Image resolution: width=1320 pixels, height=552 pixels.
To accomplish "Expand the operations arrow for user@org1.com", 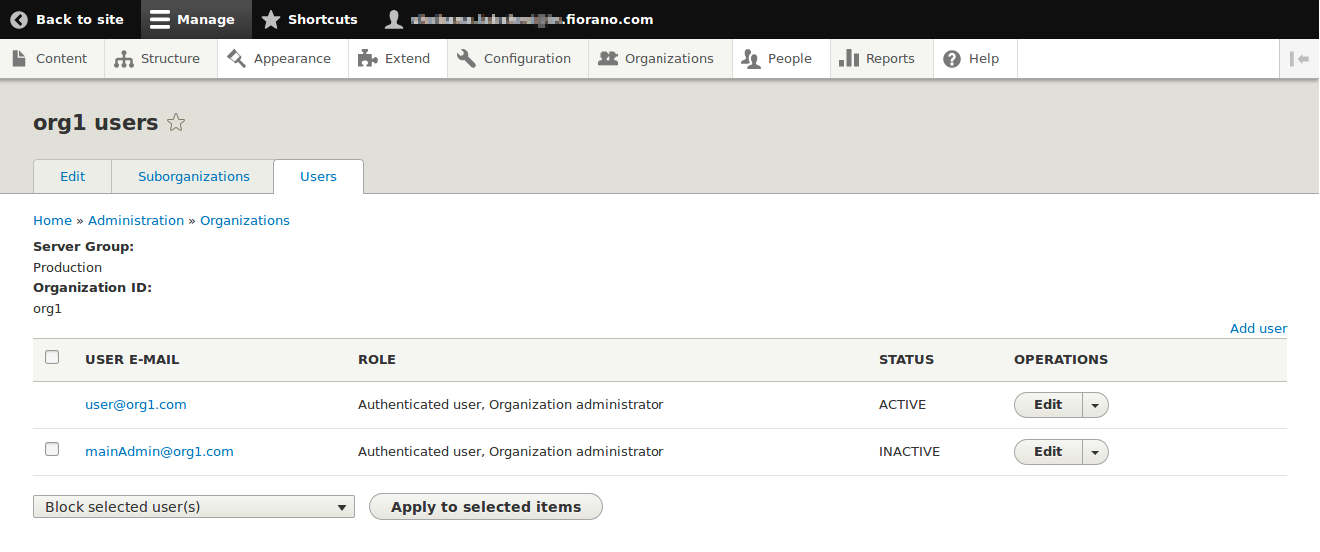I will pos(1095,405).
